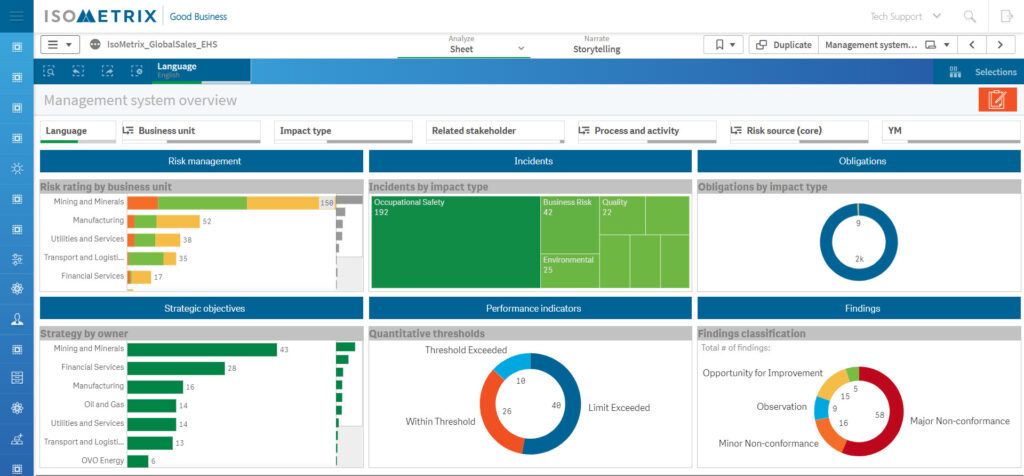The width and height of the screenshot is (1024, 476).
Task: Open the Business unit filter pane
Action: (191, 131)
